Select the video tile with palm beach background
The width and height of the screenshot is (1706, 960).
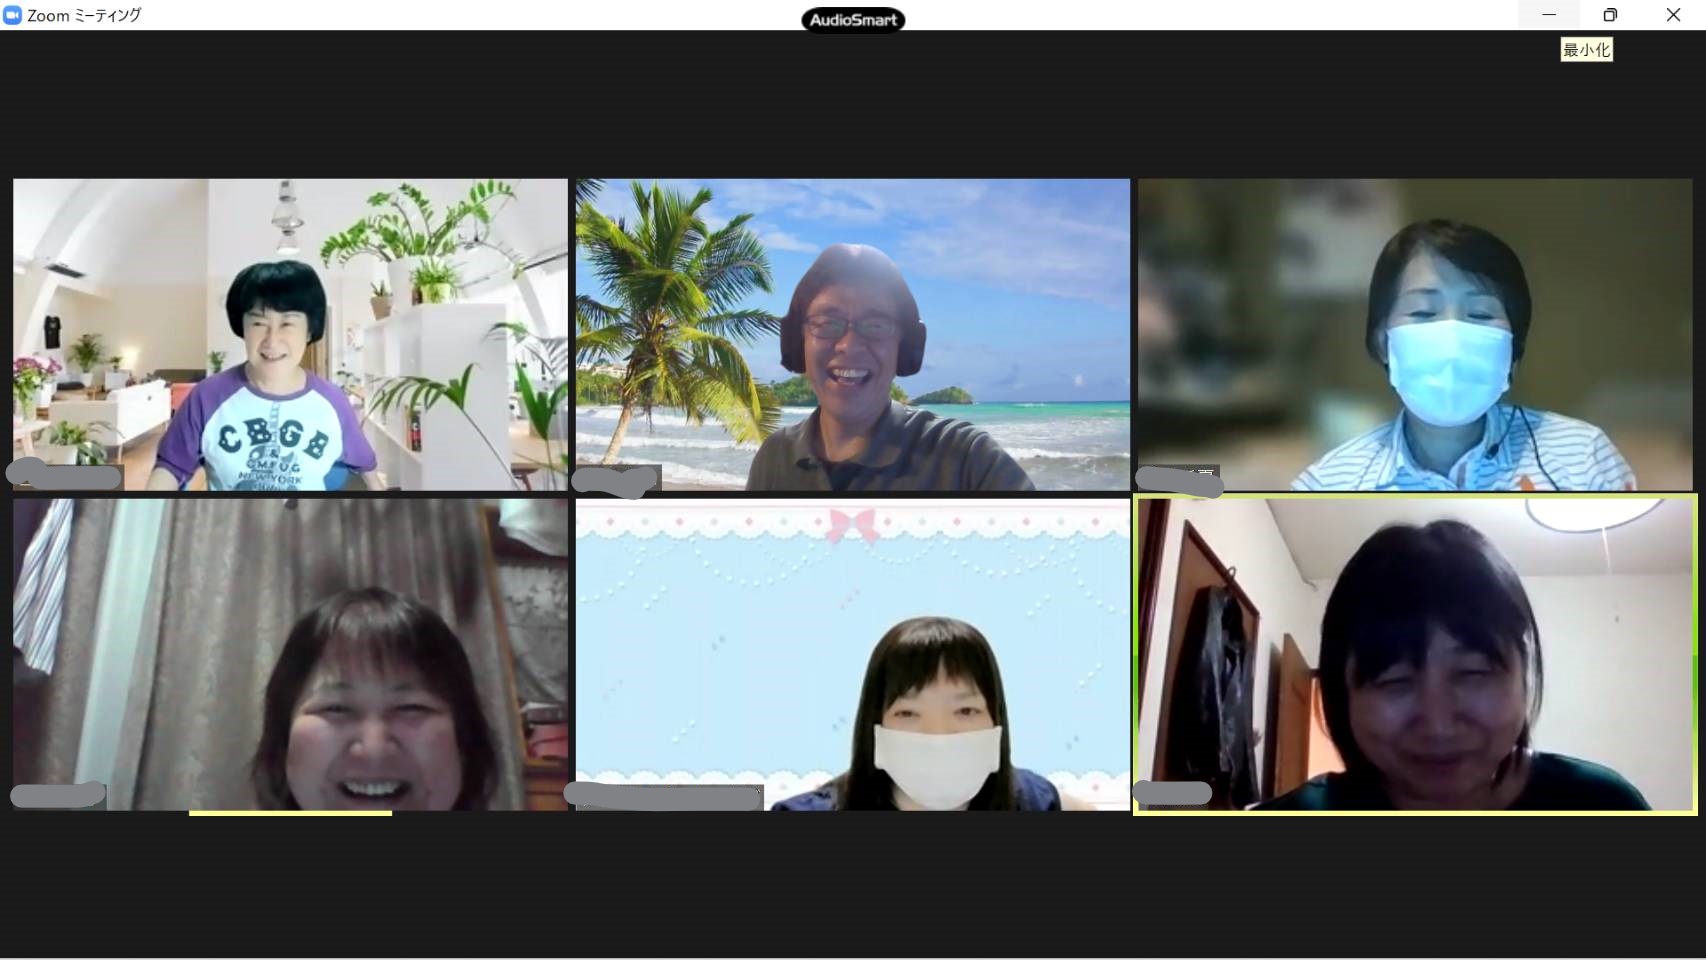[853, 334]
